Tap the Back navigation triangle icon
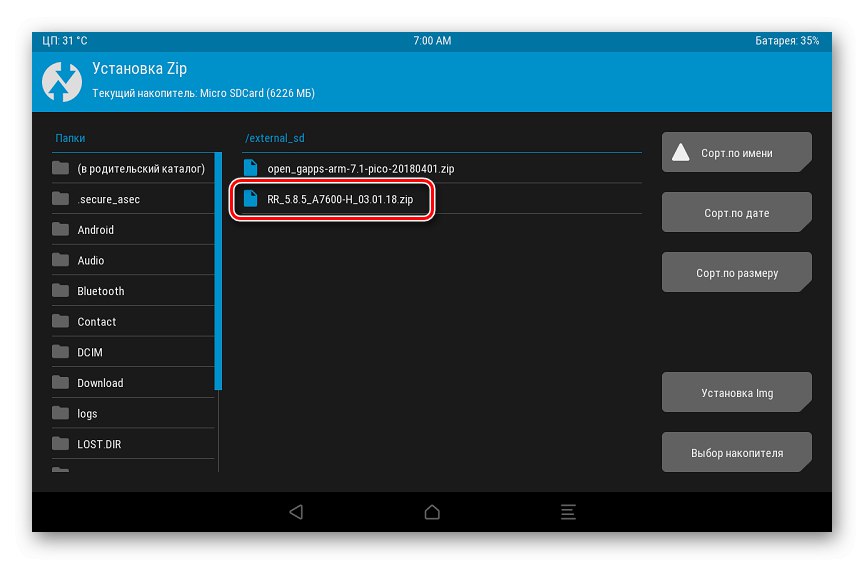Screen dimensions: 864x564 click(x=296, y=512)
